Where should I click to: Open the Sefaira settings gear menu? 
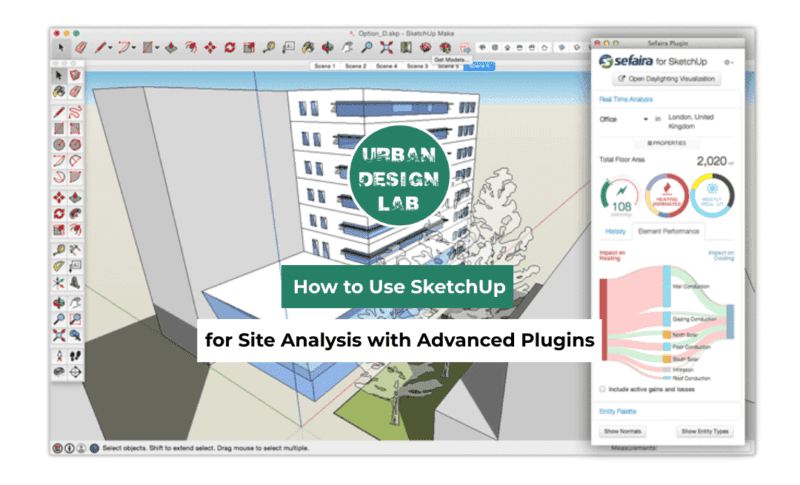point(727,61)
